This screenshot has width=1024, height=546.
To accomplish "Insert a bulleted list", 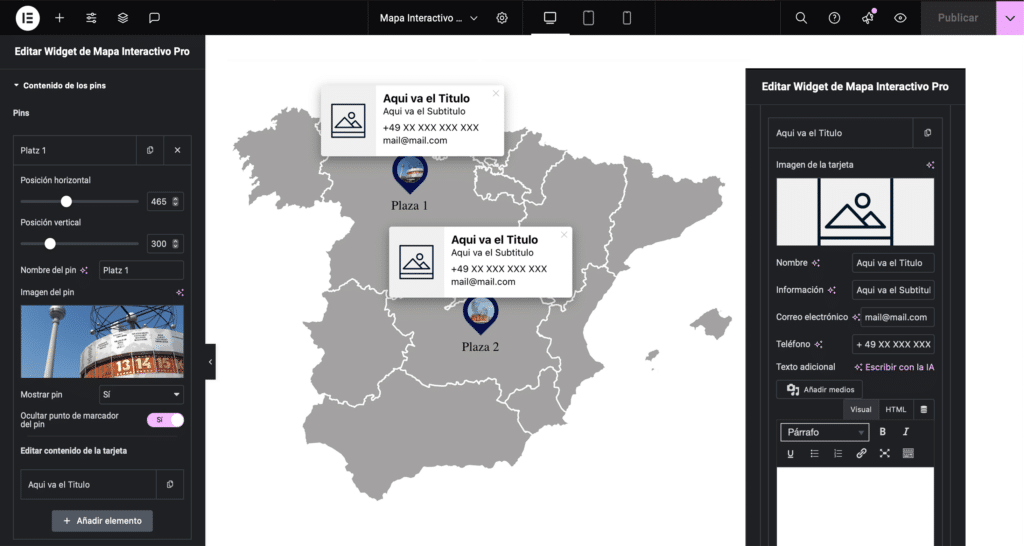I will [814, 453].
